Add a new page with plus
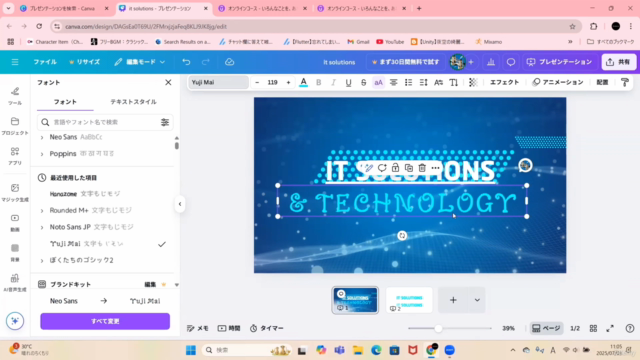The height and width of the screenshot is (360, 640). coord(453,300)
